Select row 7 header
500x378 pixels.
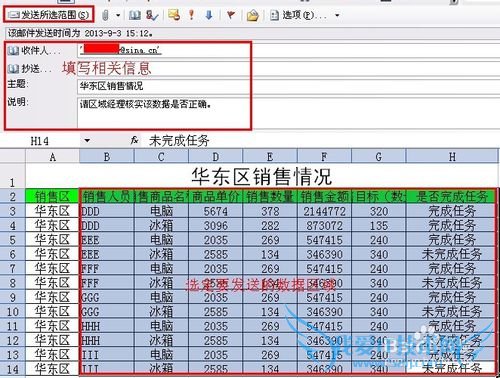coord(12,268)
